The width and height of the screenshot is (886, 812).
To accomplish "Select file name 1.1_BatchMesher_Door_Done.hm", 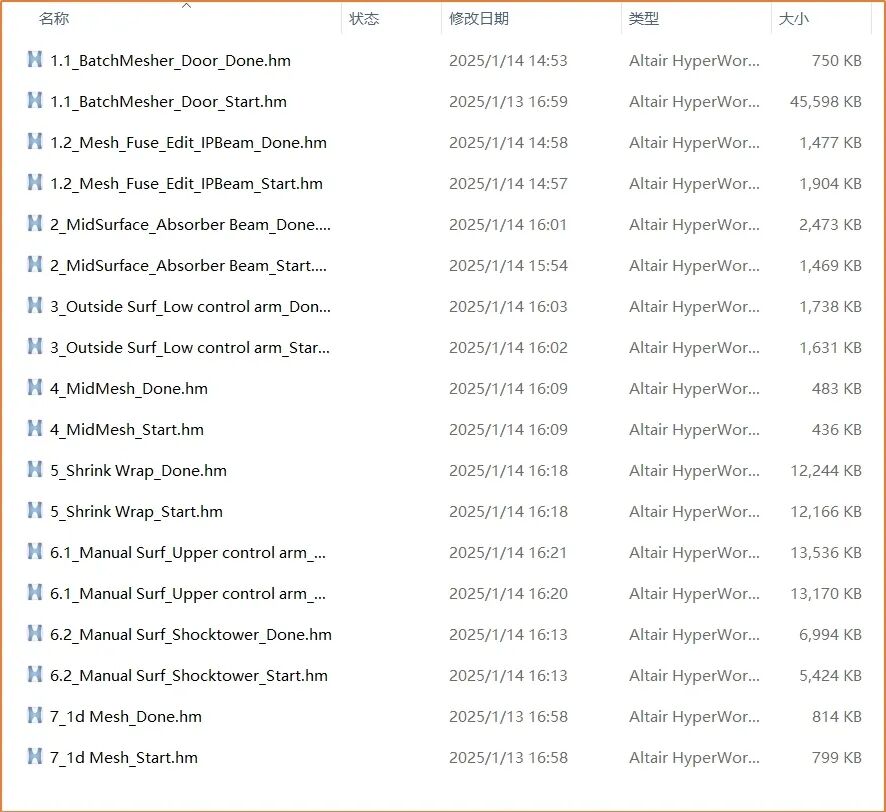I will click(x=170, y=60).
